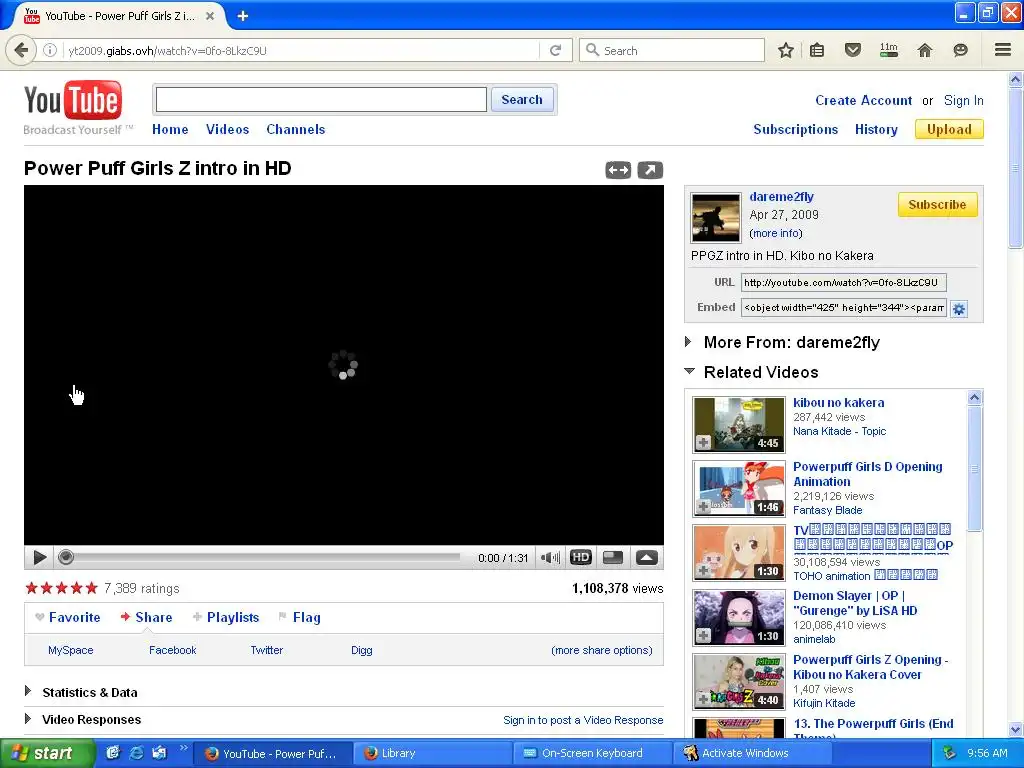Open (more share options) link
This screenshot has height=768, width=1024.
pos(601,650)
